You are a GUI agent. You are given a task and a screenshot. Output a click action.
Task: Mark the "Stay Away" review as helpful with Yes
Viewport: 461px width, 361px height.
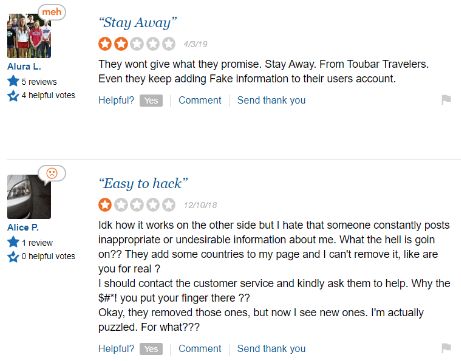click(x=151, y=101)
